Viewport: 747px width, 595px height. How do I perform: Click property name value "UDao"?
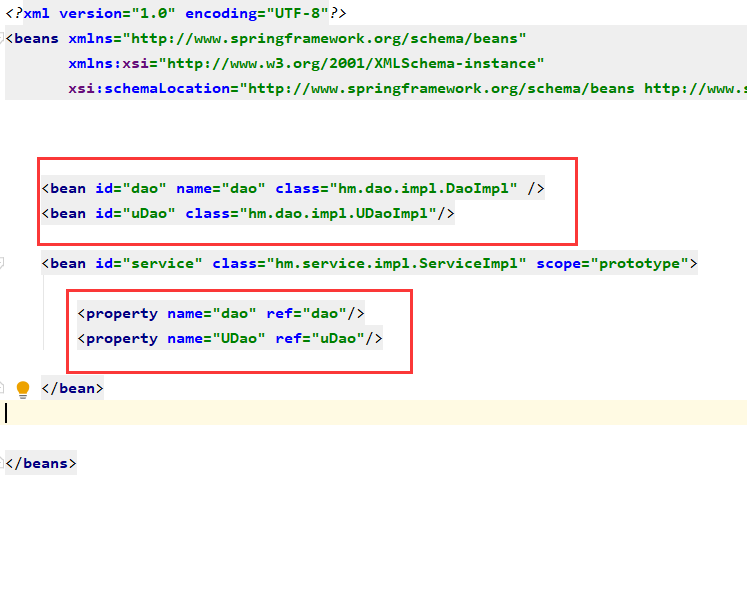click(239, 339)
